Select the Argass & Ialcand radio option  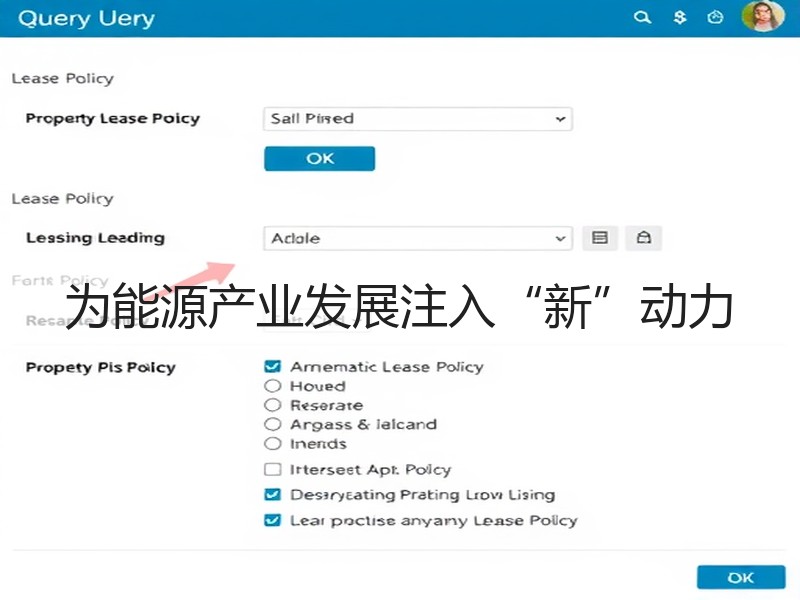(x=272, y=424)
